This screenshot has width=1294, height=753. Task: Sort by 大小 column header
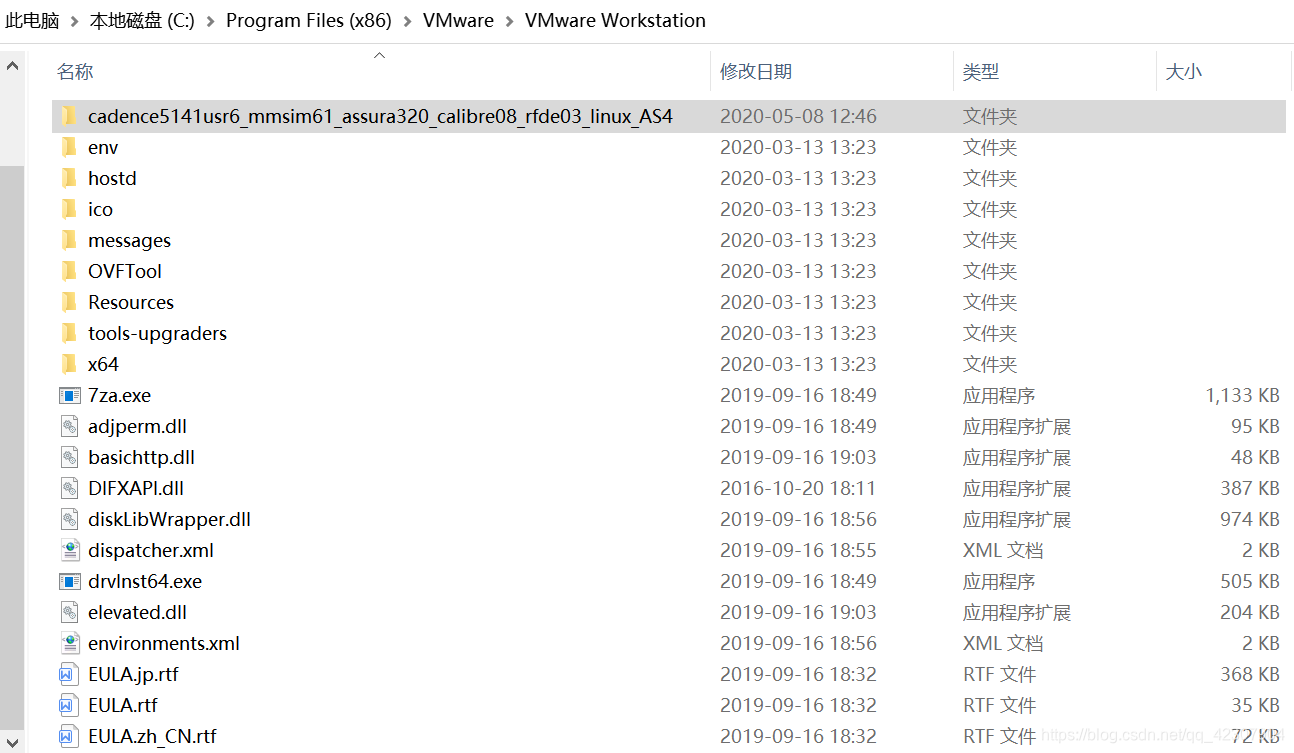[x=1184, y=72]
